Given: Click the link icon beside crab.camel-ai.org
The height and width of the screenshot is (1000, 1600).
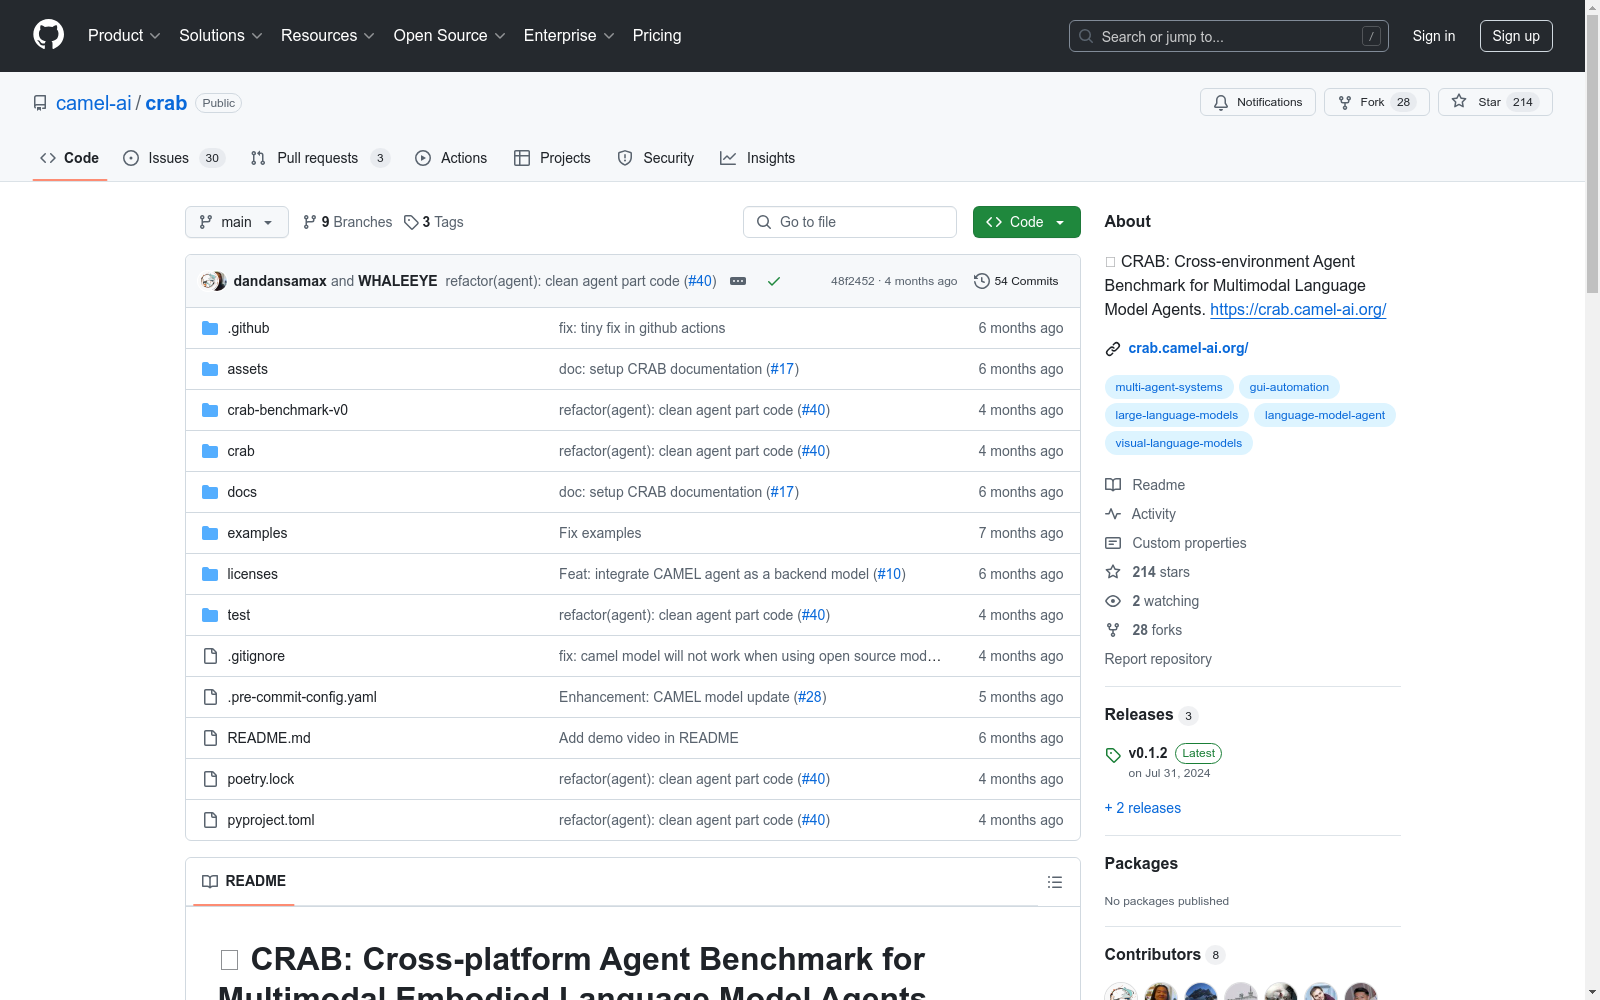Looking at the screenshot, I should tap(1113, 349).
